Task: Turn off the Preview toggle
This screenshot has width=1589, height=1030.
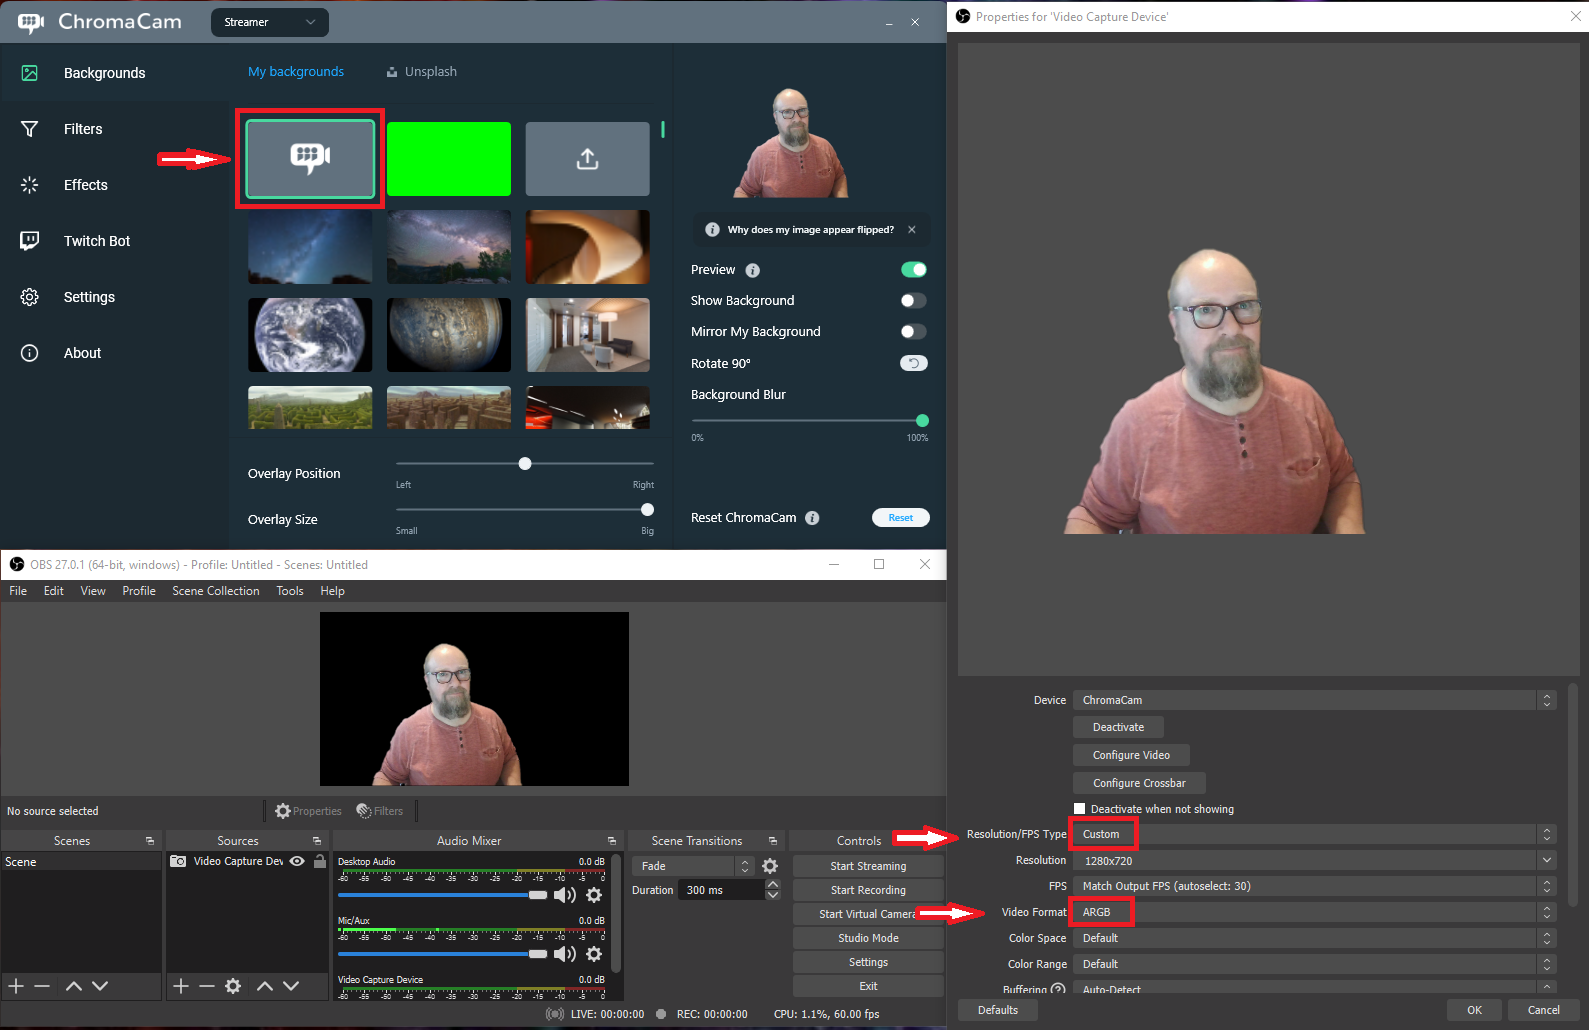Action: [x=913, y=270]
